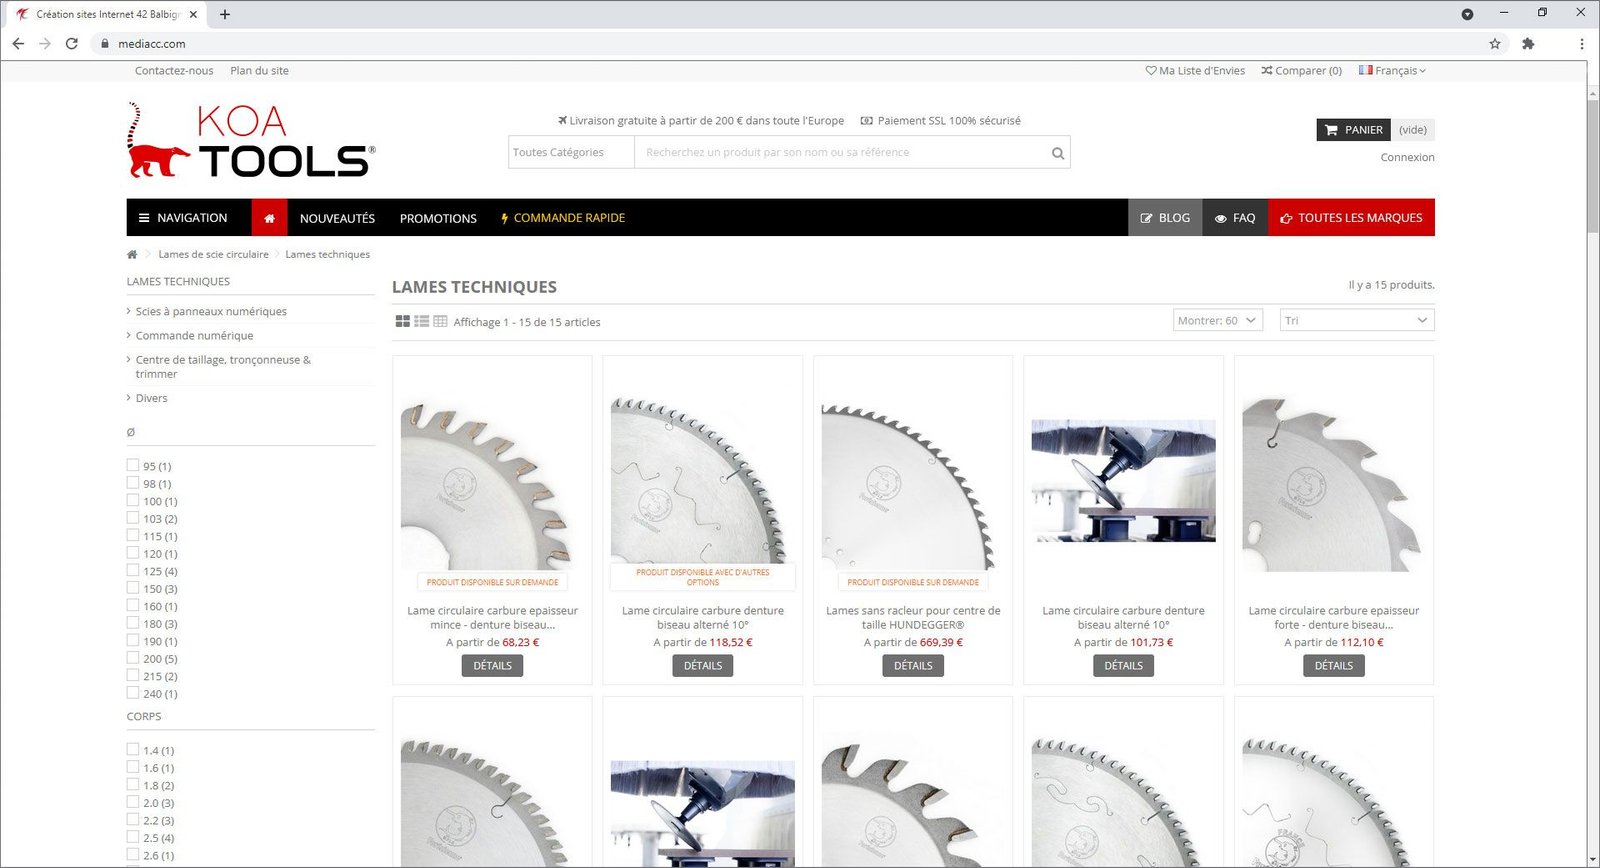The width and height of the screenshot is (1600, 868).
Task: Click the PANIER cart button
Action: pyautogui.click(x=1354, y=130)
